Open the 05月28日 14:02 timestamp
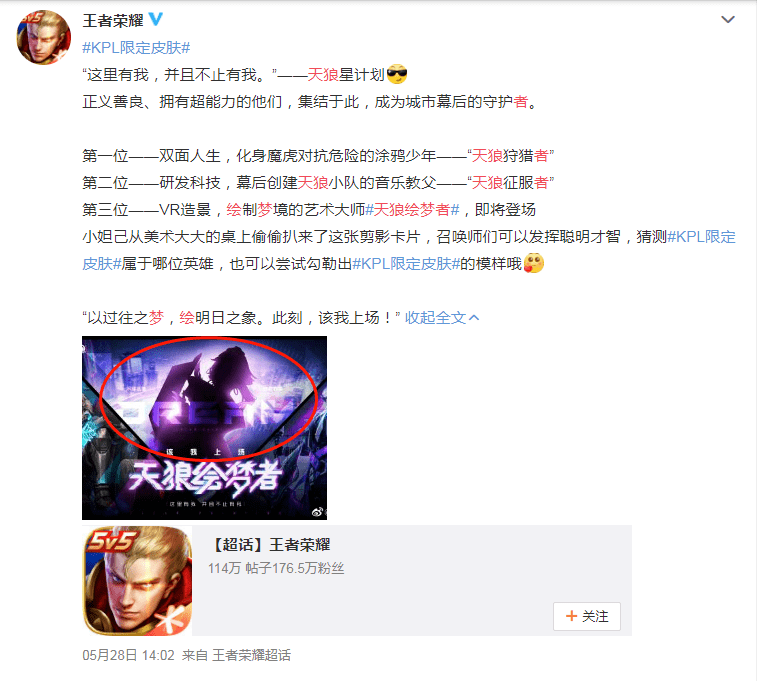 (x=128, y=655)
